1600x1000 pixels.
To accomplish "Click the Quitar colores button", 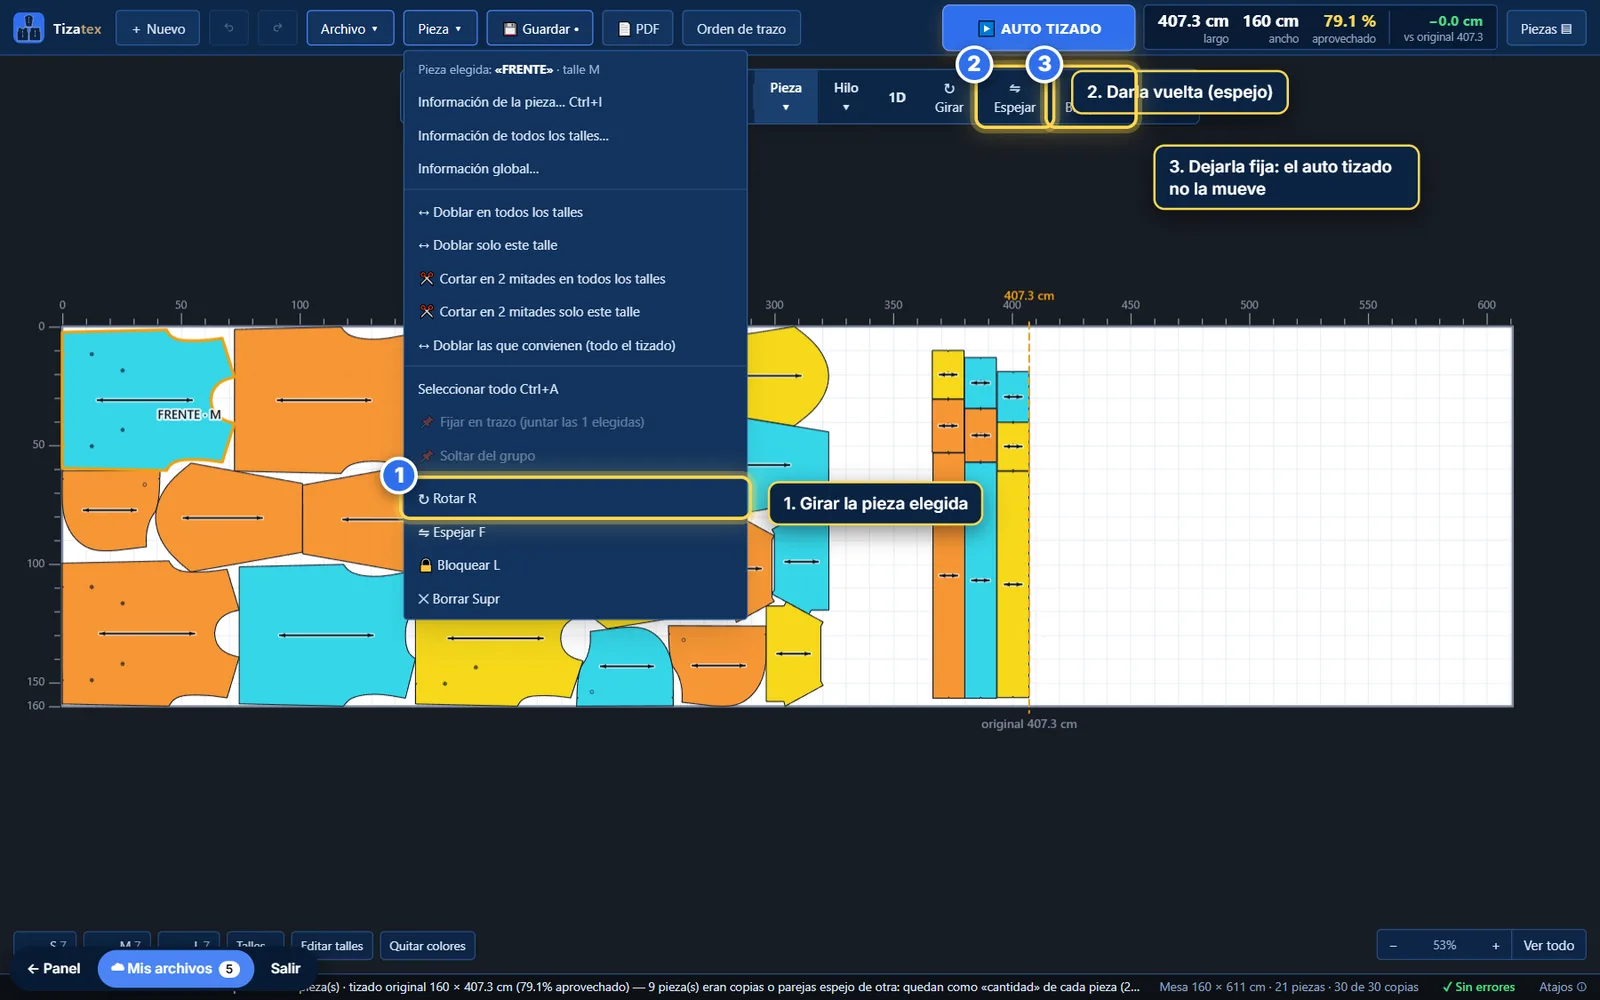I will [427, 946].
